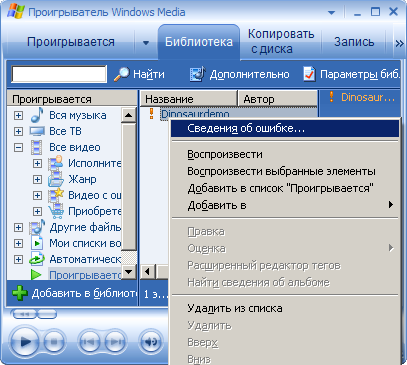Click the tree scrollbar down arrow
The image size is (407, 365).
129,271
